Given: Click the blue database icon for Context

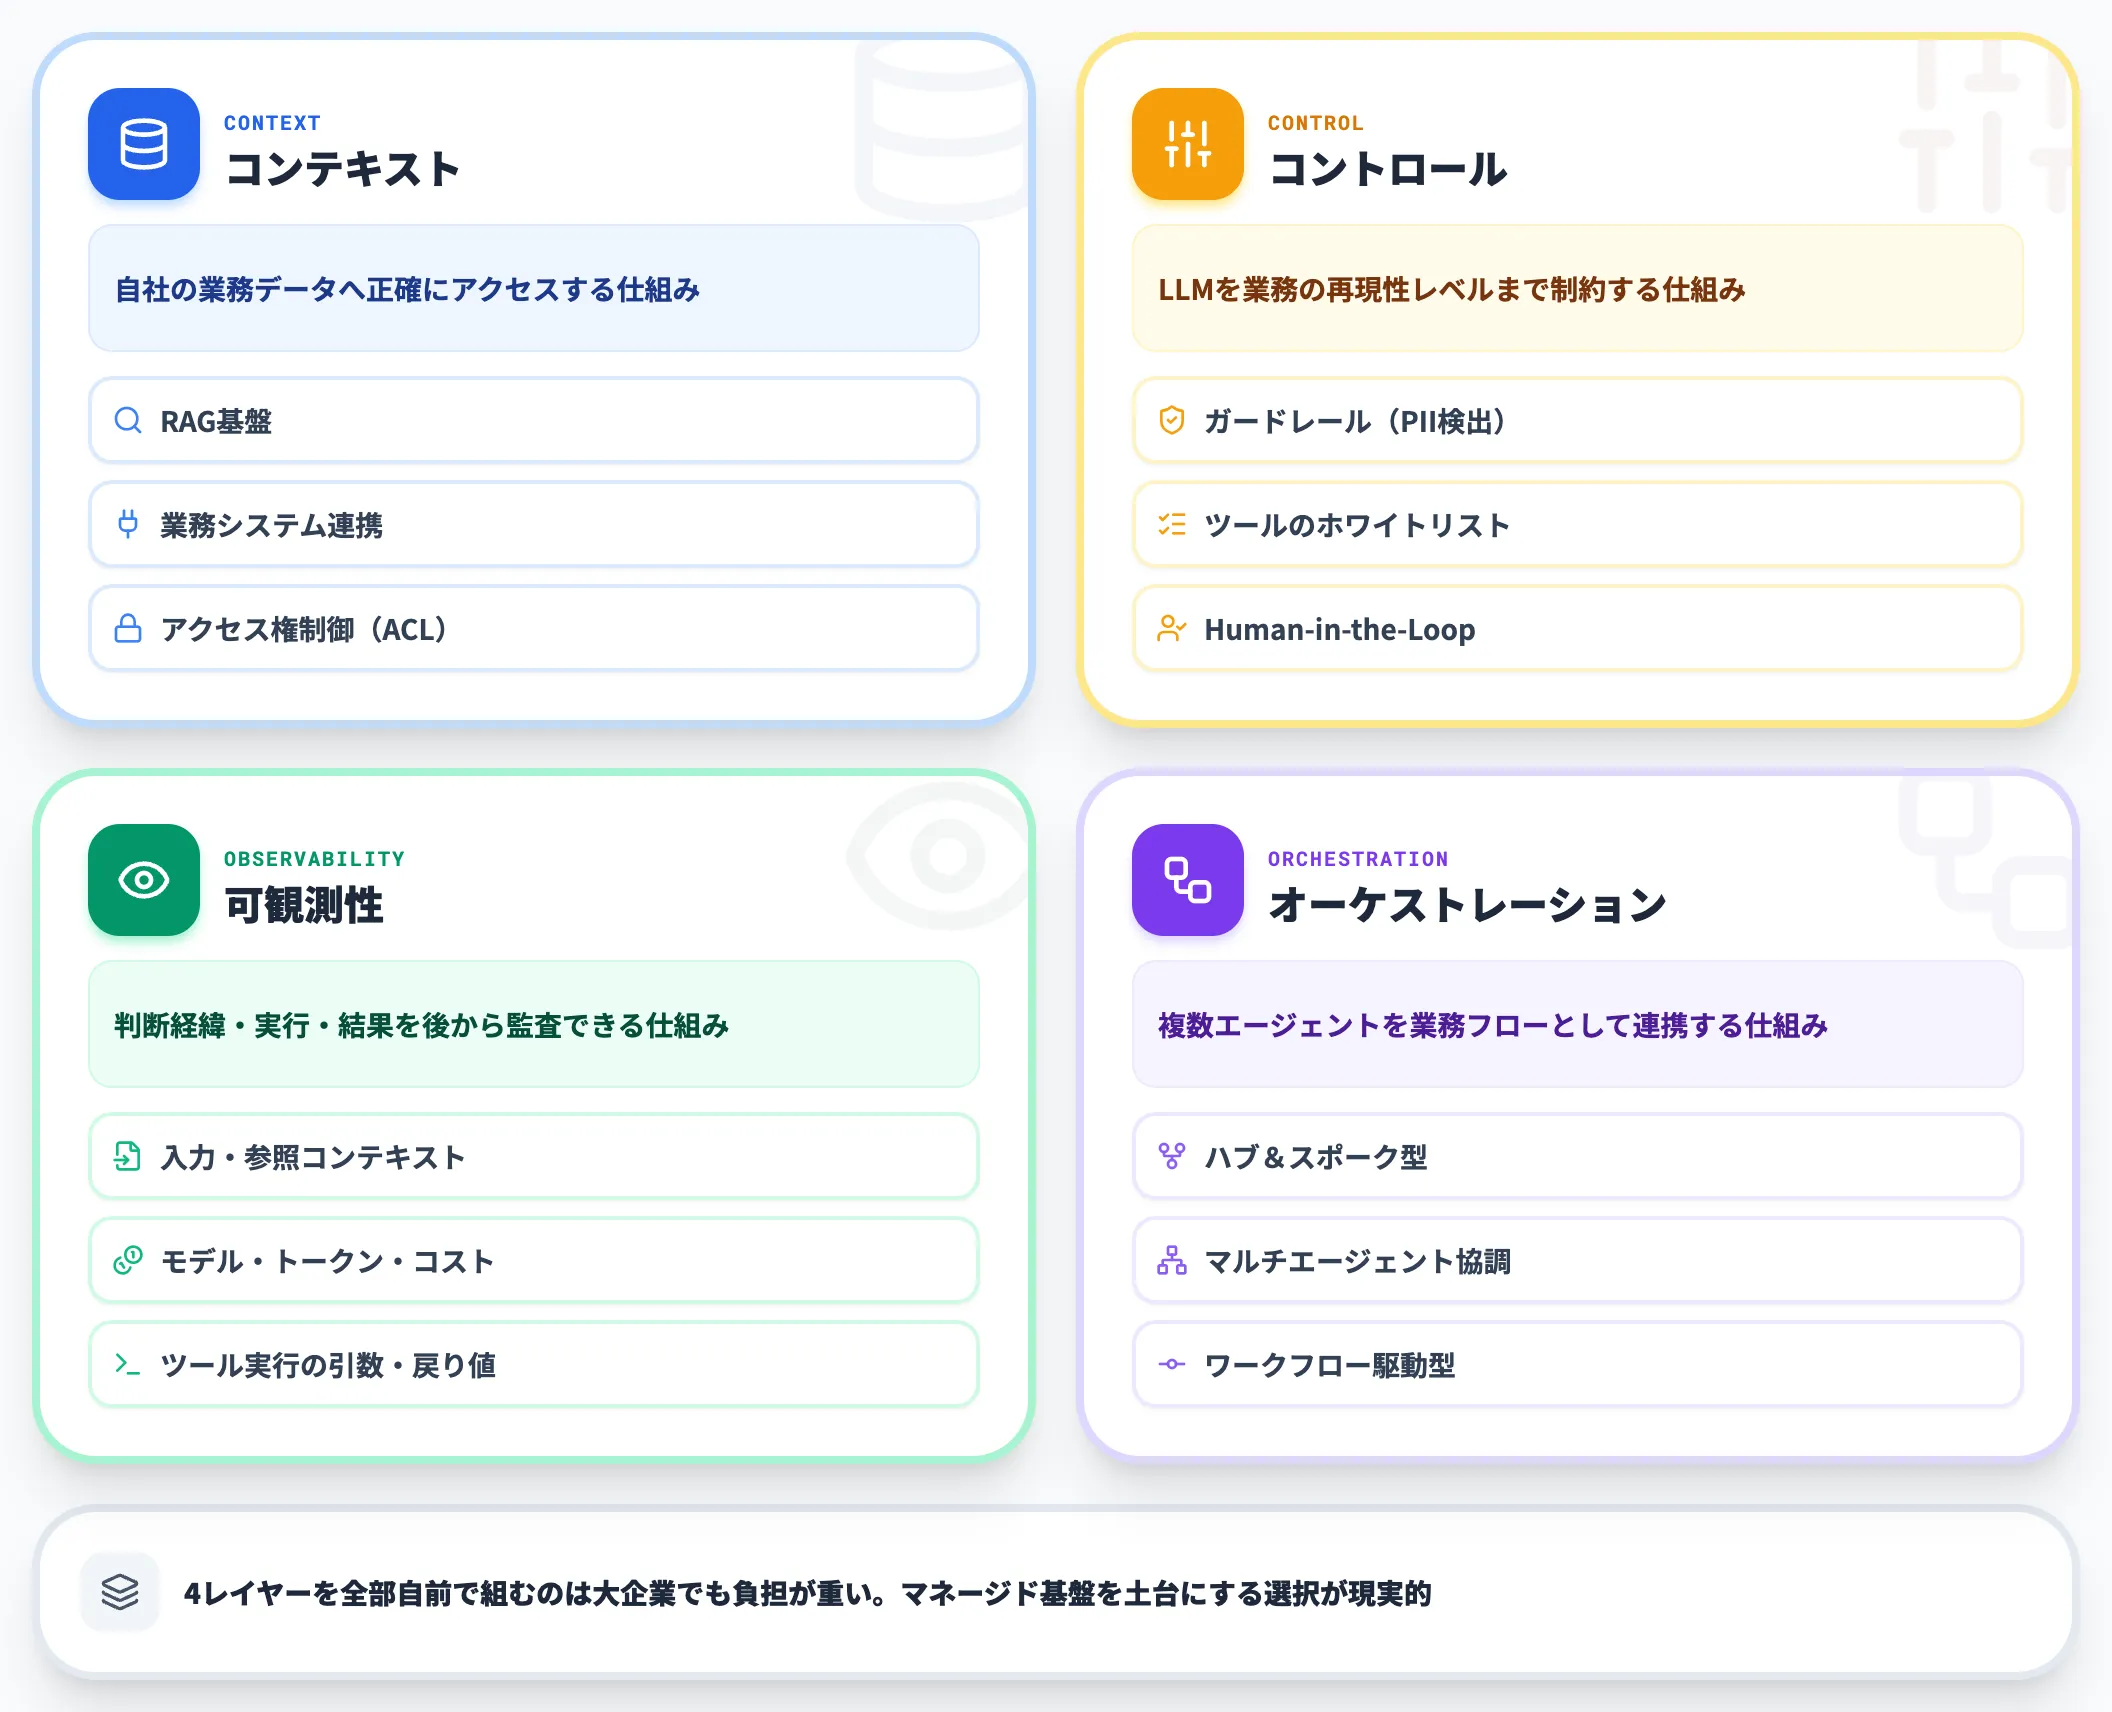Looking at the screenshot, I should [144, 144].
